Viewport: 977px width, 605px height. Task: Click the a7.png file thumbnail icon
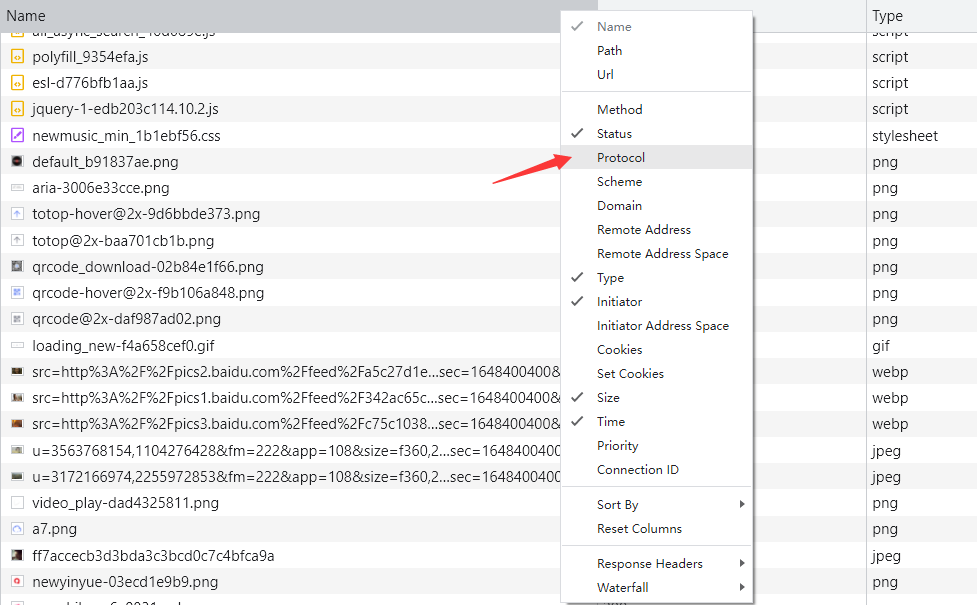coord(17,529)
